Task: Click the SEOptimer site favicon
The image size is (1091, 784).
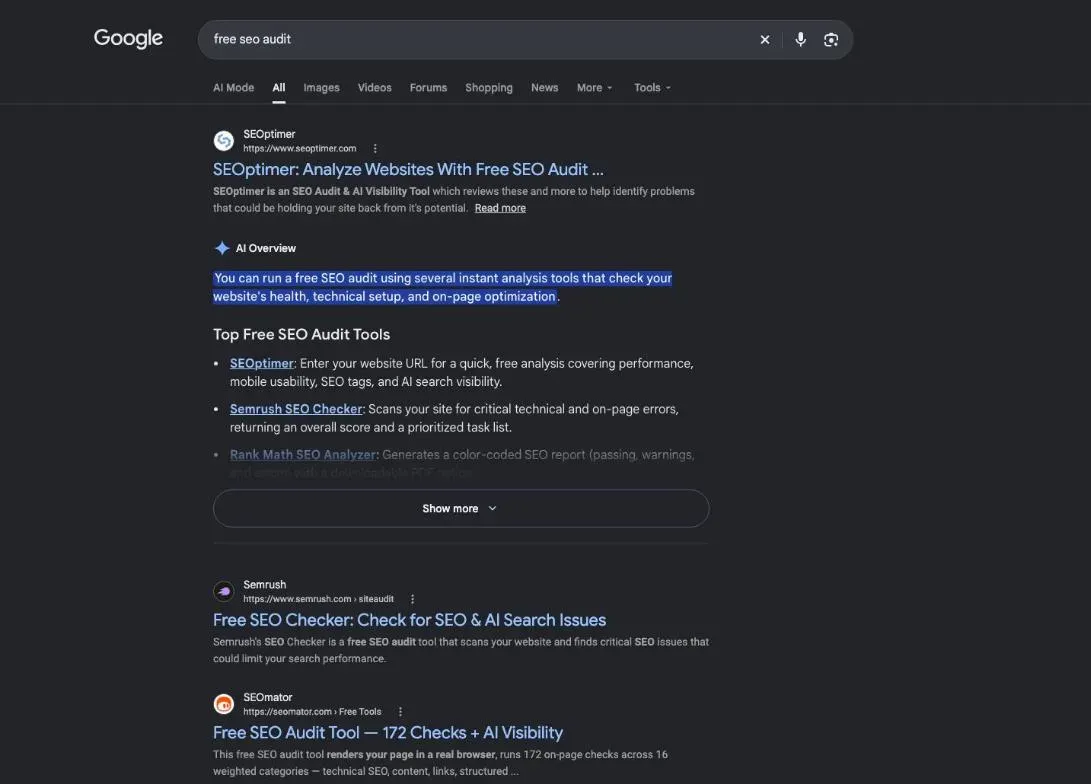Action: (x=223, y=141)
